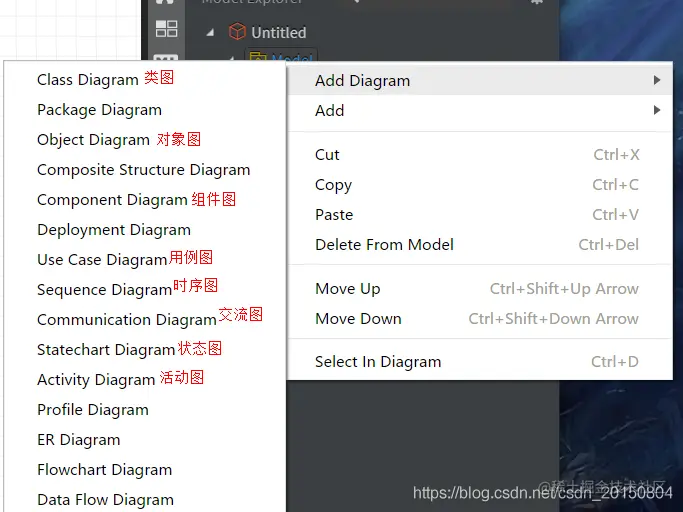Viewport: 683px width, 512px height.
Task: Choose Copy from context menu
Action: pos(480,185)
